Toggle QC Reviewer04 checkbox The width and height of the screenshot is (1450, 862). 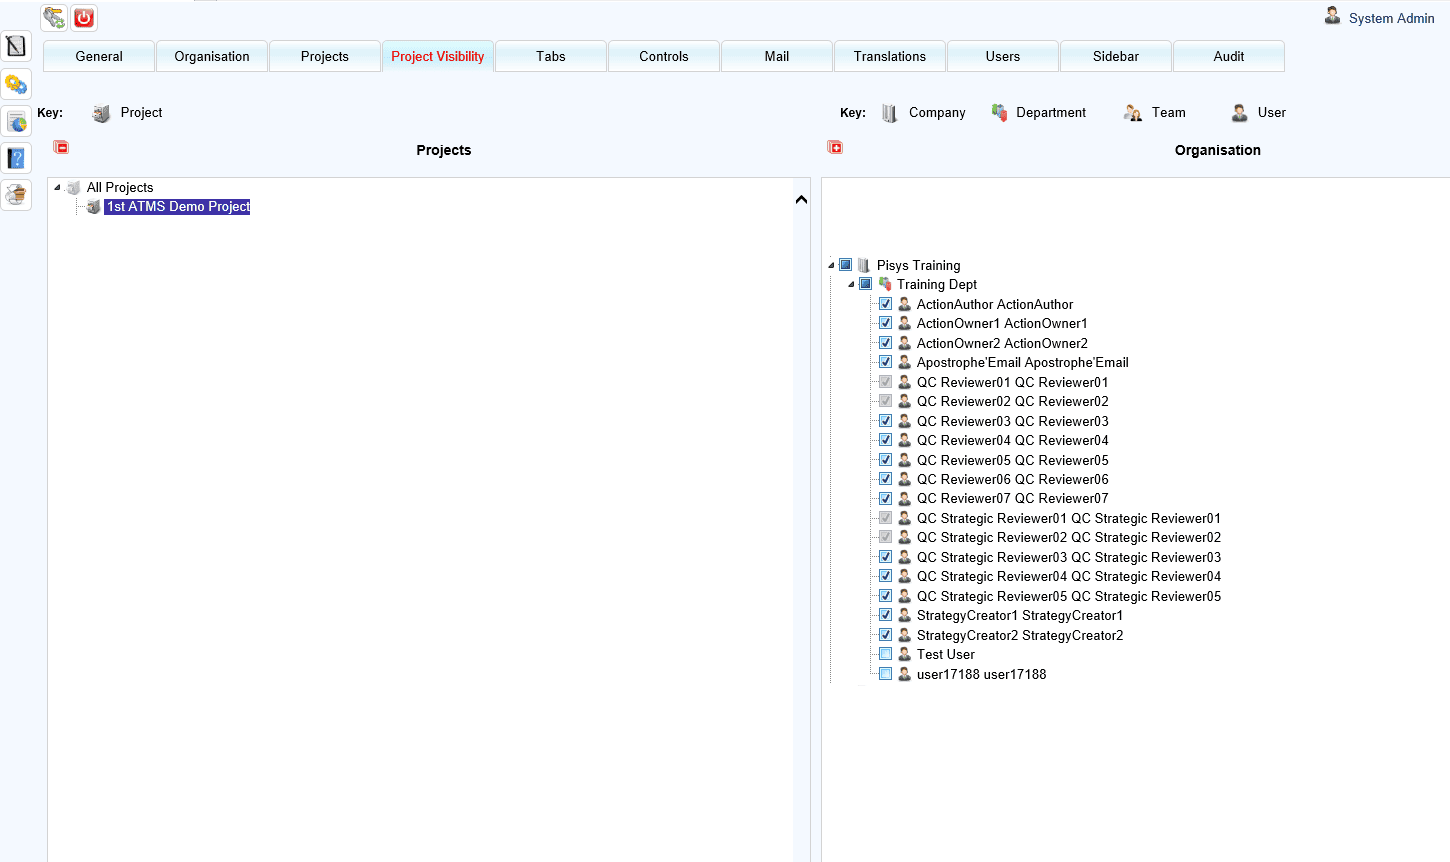pos(885,440)
